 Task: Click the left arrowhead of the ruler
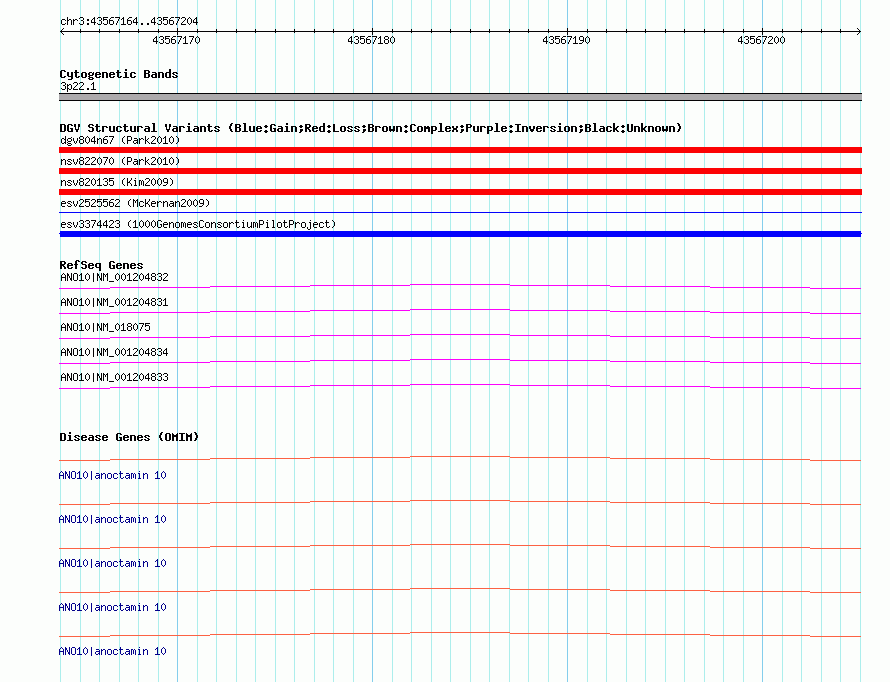point(62,32)
